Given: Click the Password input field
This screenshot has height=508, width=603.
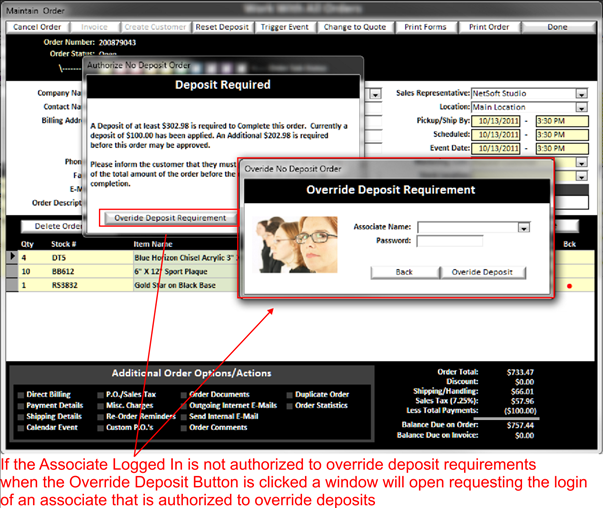Looking at the screenshot, I should [x=468, y=241].
